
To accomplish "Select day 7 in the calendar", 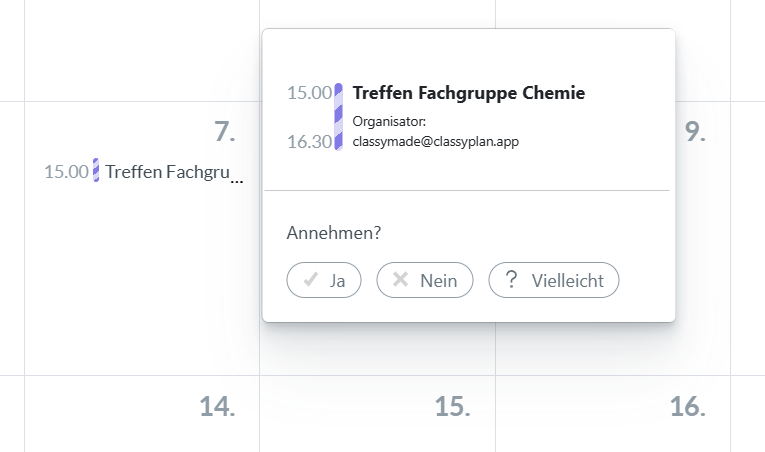I will [x=224, y=132].
